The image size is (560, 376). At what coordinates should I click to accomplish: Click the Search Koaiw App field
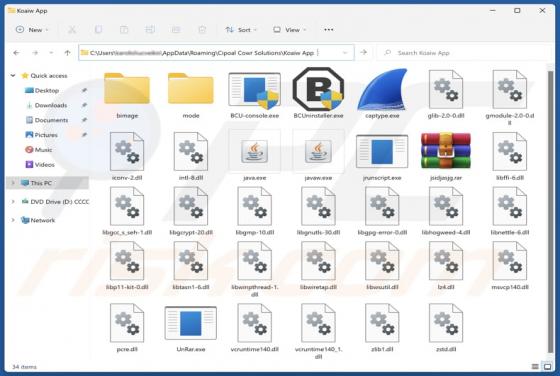pyautogui.click(x=464, y=53)
